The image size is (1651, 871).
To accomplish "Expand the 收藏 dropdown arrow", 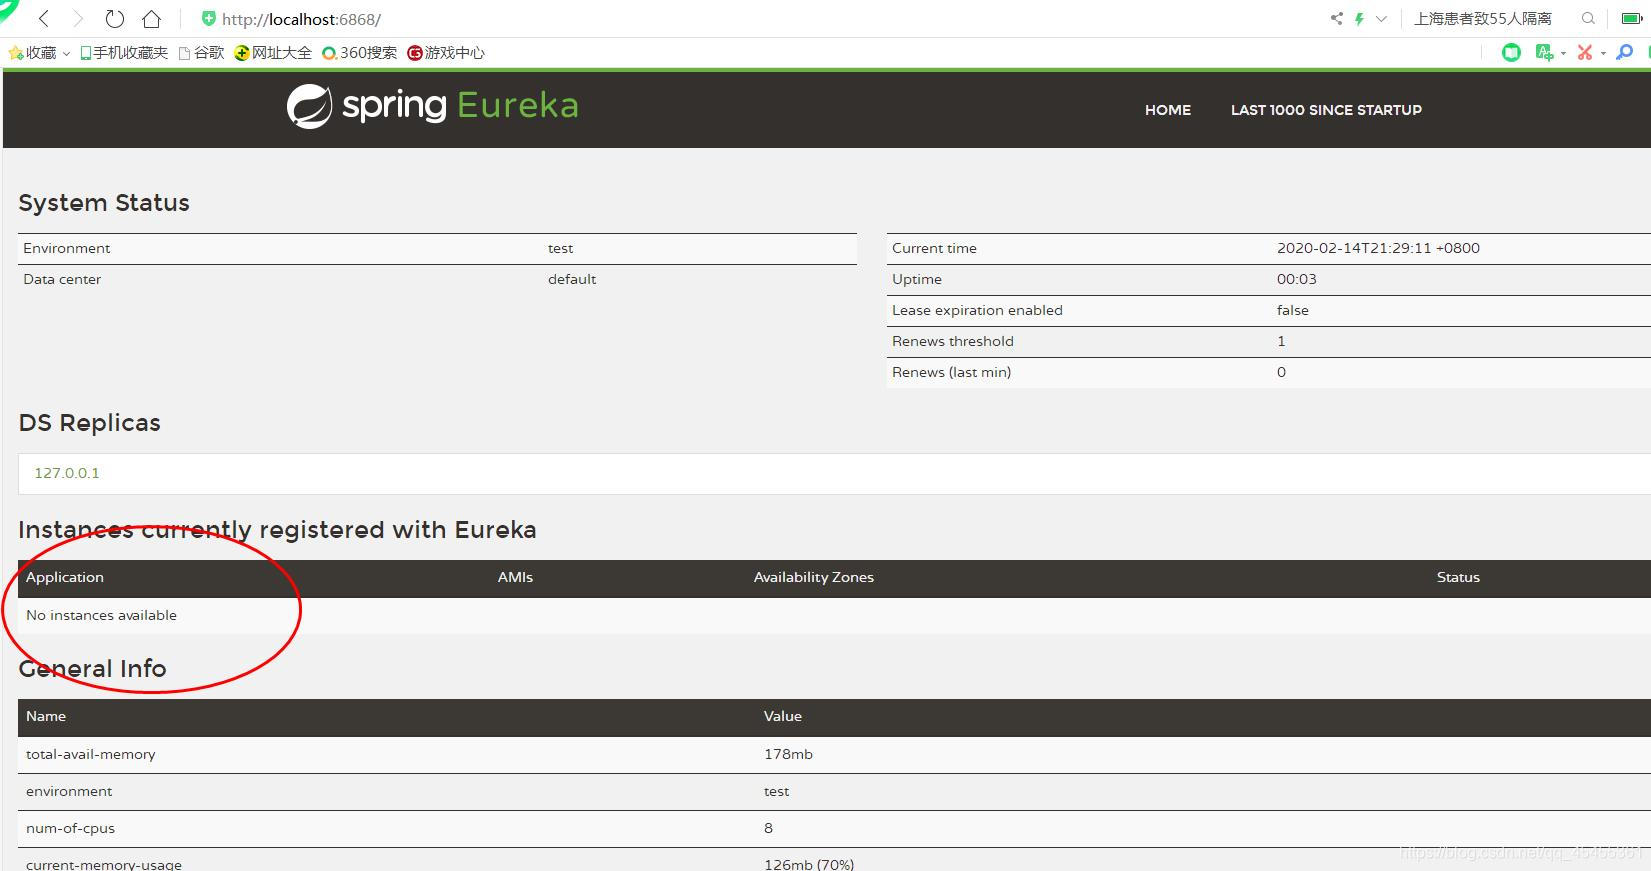I will (x=66, y=53).
